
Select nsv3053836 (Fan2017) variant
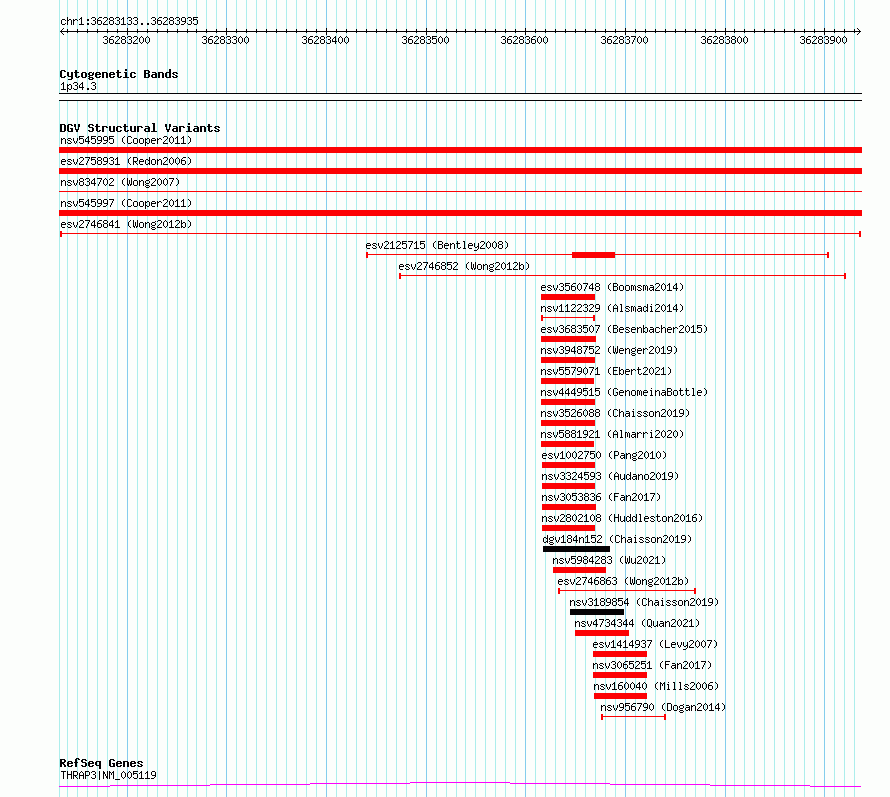(x=601, y=497)
